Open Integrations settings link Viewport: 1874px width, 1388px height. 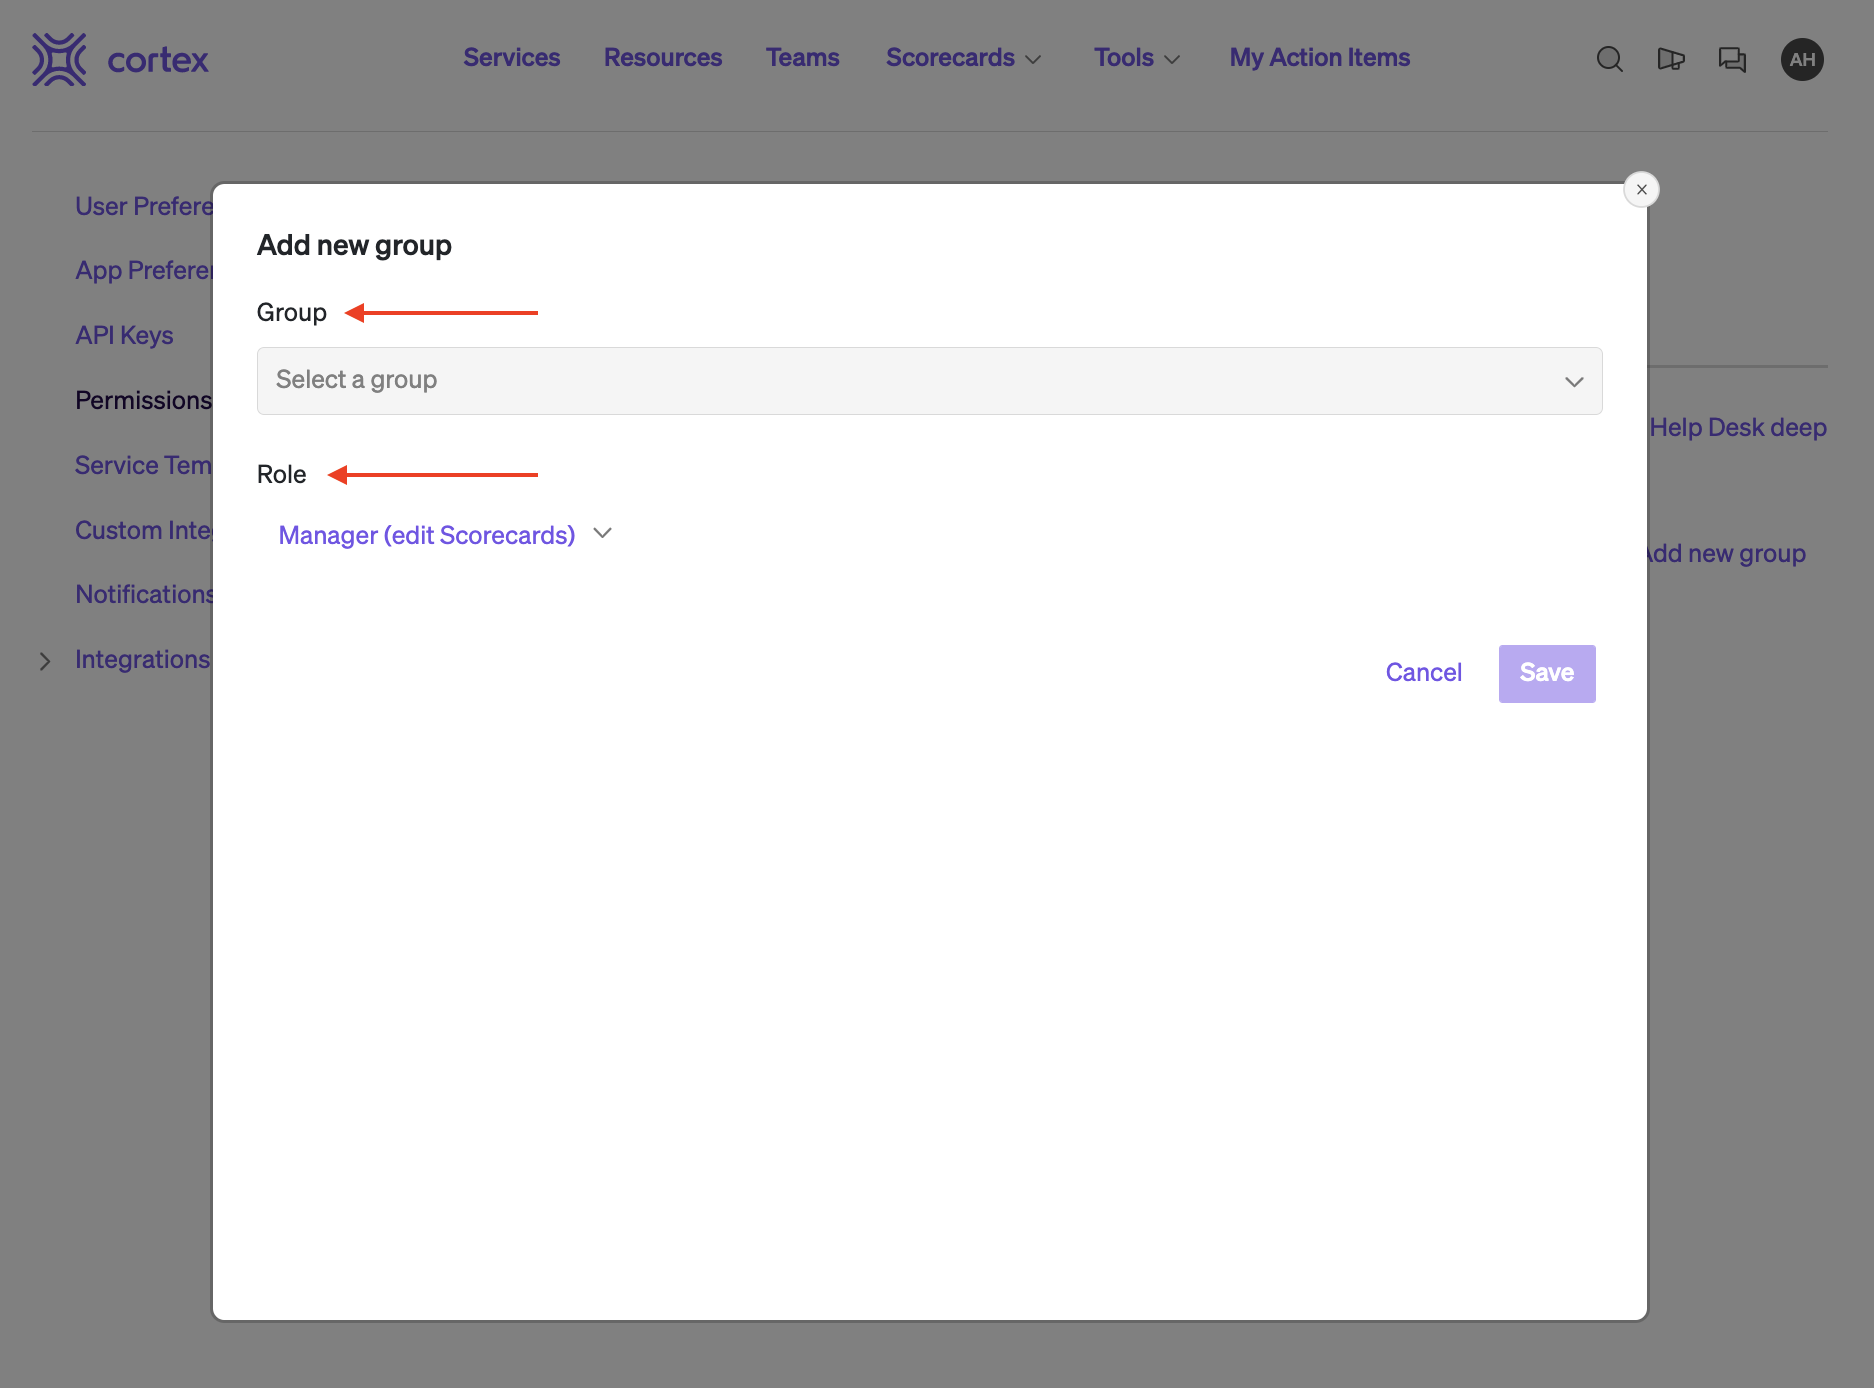(x=142, y=659)
